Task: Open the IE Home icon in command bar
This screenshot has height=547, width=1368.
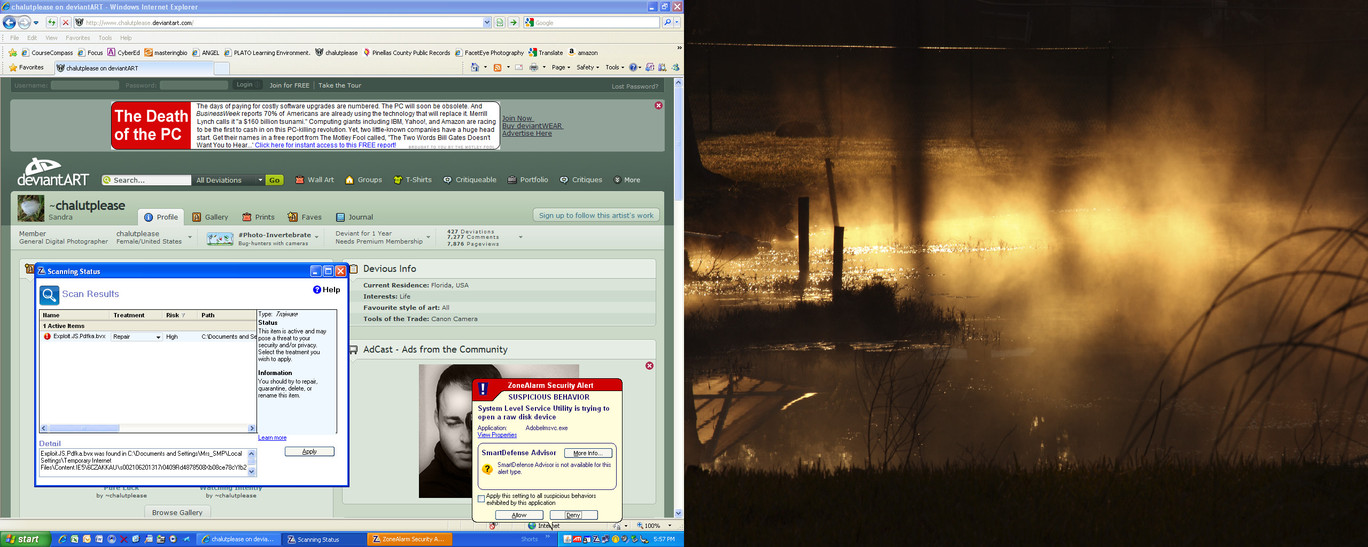Action: tap(475, 67)
